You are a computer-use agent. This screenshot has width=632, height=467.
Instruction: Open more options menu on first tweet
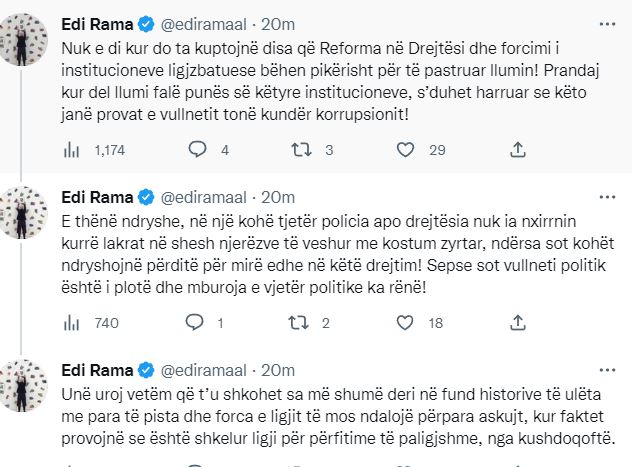pos(598,20)
